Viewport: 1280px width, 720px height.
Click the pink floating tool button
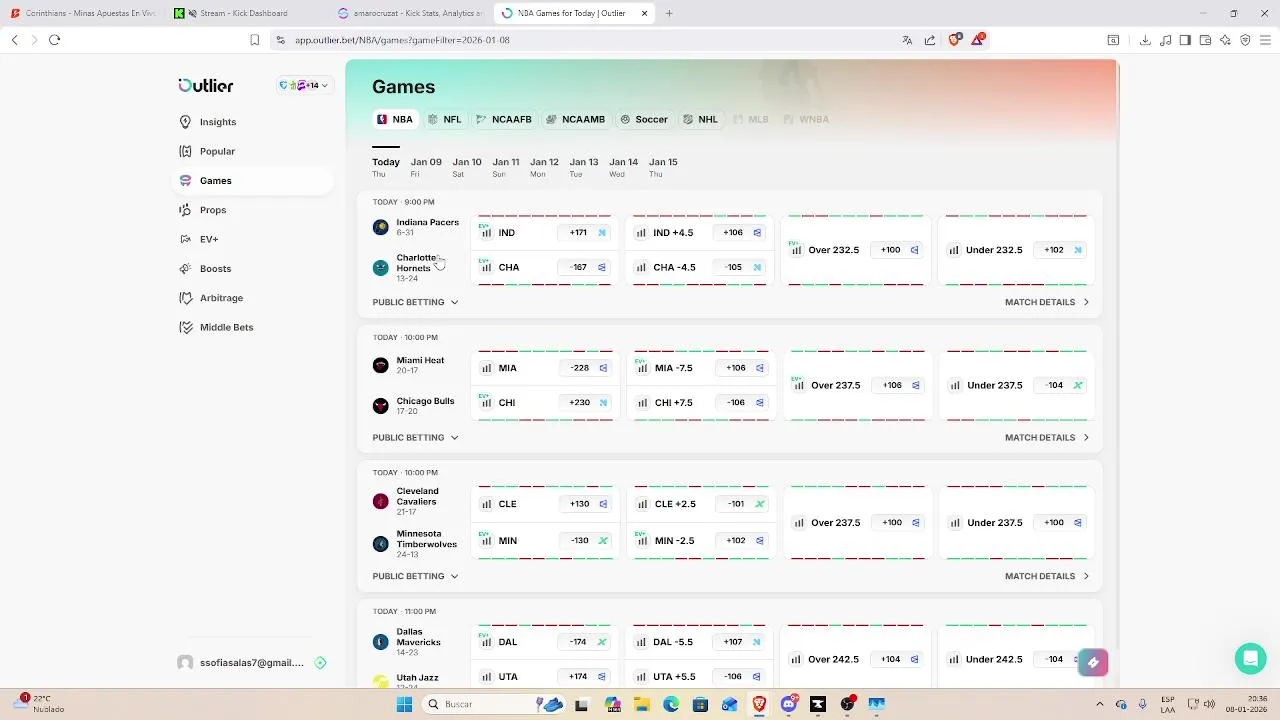(1093, 662)
